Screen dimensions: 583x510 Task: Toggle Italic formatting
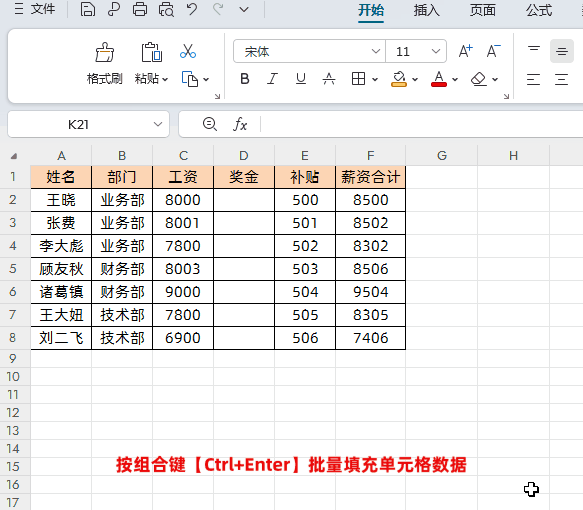(273, 79)
